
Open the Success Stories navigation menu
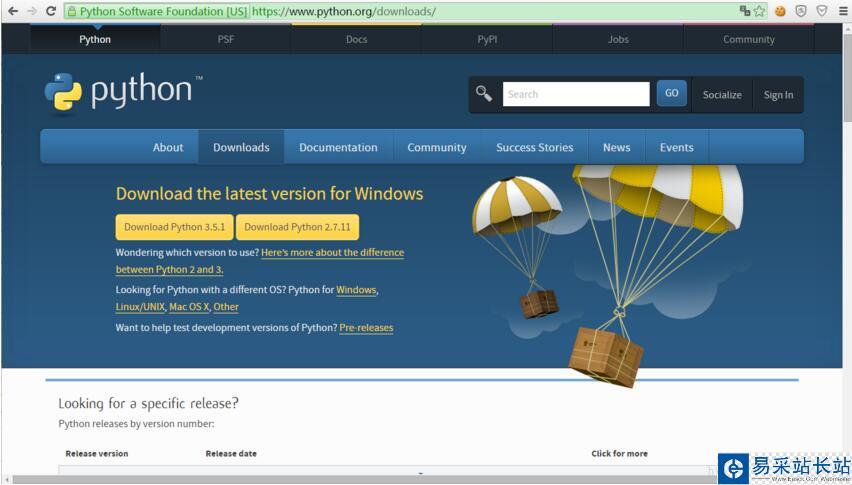click(535, 147)
